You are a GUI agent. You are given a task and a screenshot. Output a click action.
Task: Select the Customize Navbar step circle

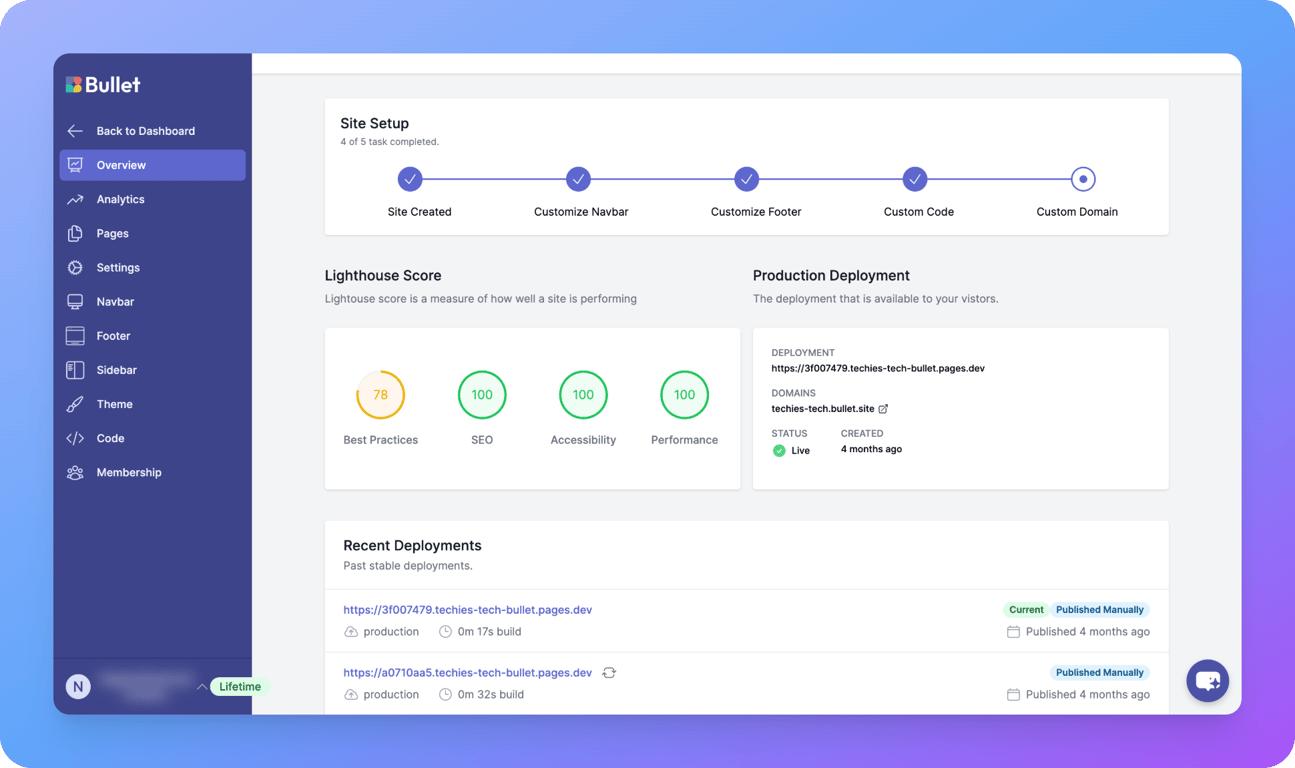pos(578,179)
